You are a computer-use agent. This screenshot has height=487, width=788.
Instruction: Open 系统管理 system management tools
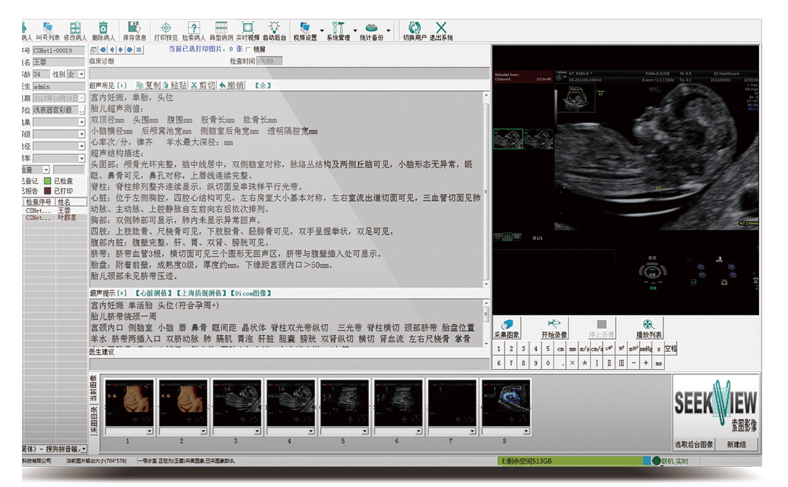[x=338, y=31]
